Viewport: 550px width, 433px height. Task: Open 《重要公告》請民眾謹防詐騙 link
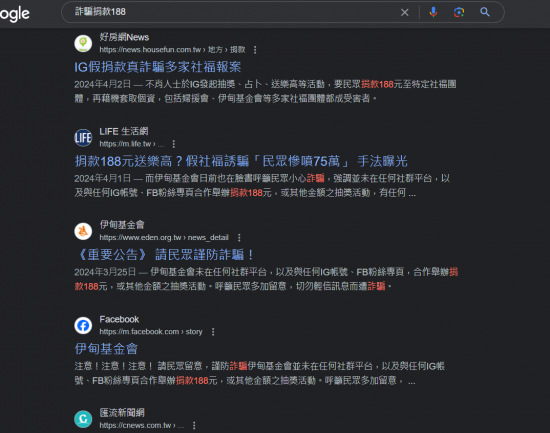click(164, 255)
